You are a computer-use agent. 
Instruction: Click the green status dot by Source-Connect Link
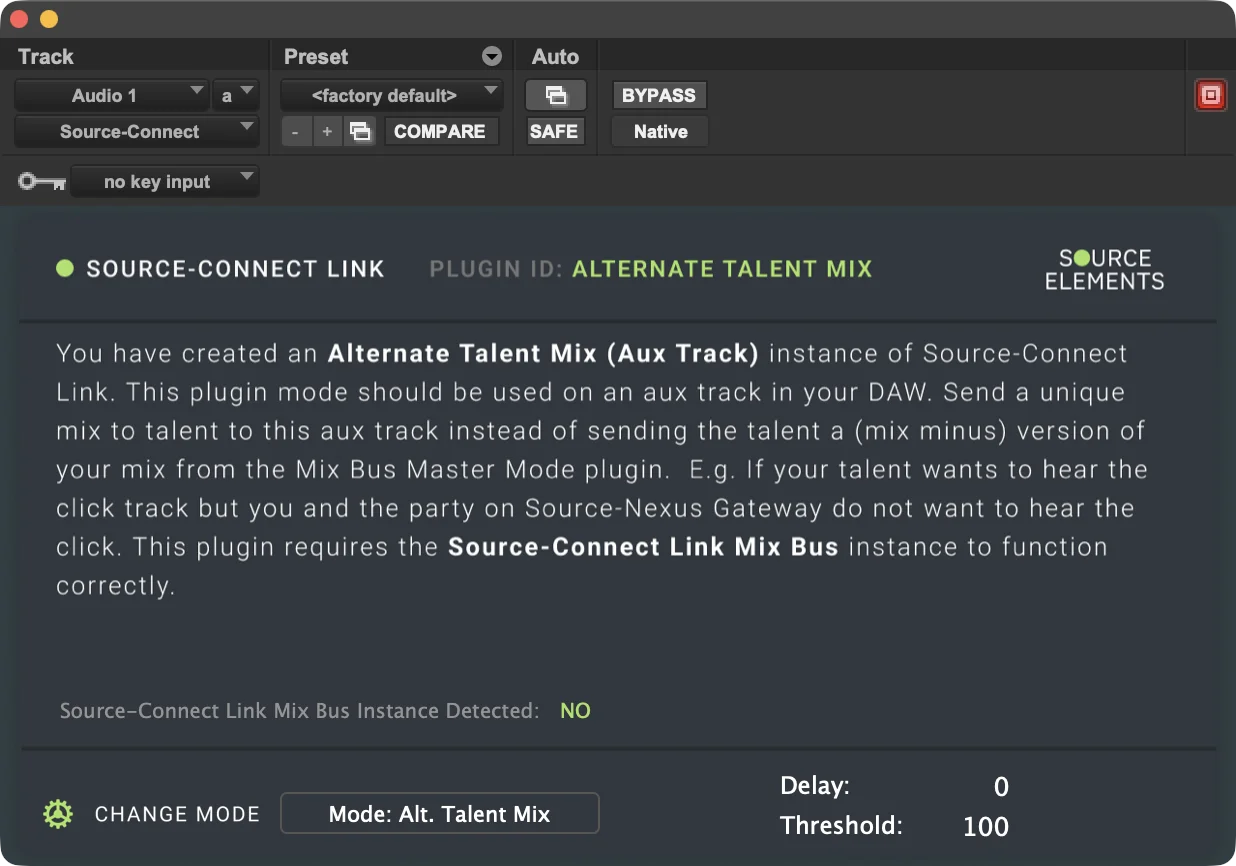pyautogui.click(x=65, y=268)
